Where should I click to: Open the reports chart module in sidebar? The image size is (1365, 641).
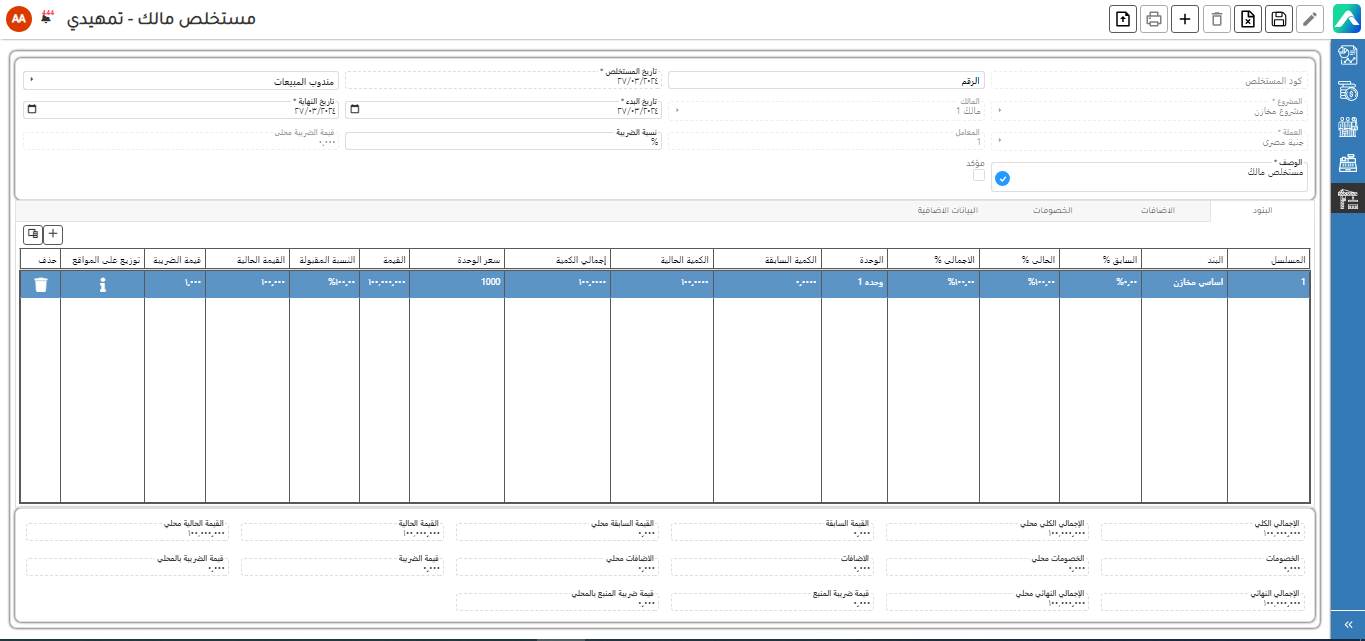tap(1348, 57)
